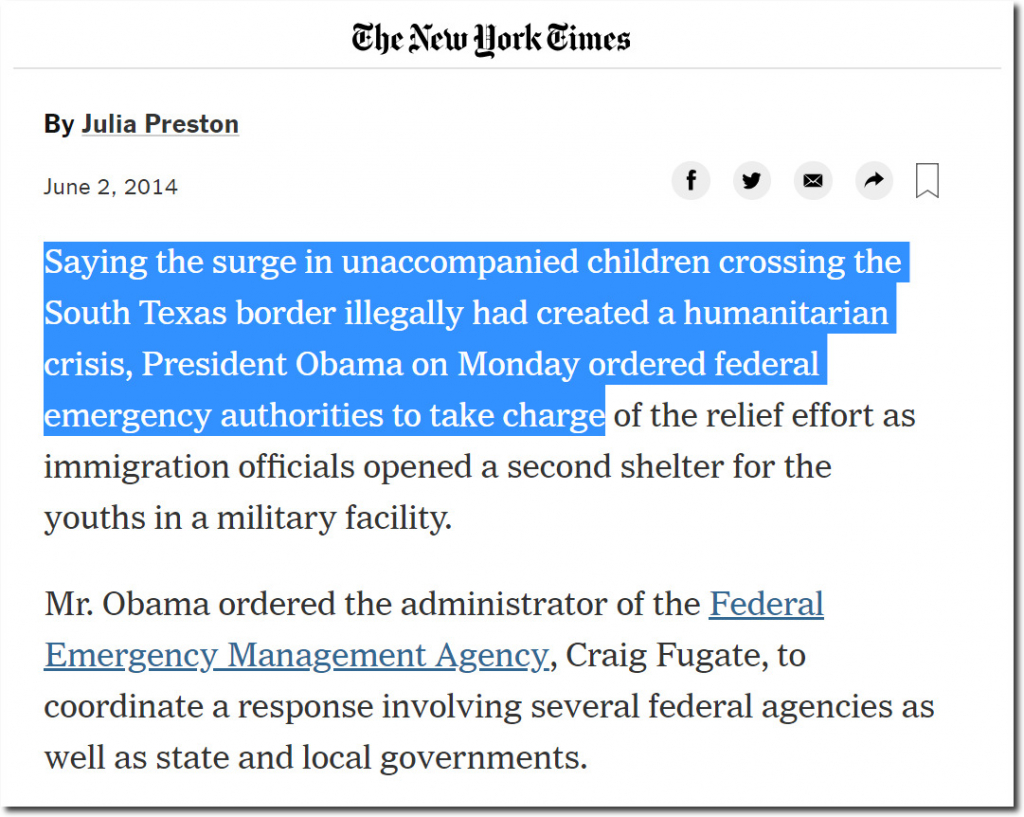Bookmark this article for later
1024x817 pixels.
pyautogui.click(x=927, y=180)
